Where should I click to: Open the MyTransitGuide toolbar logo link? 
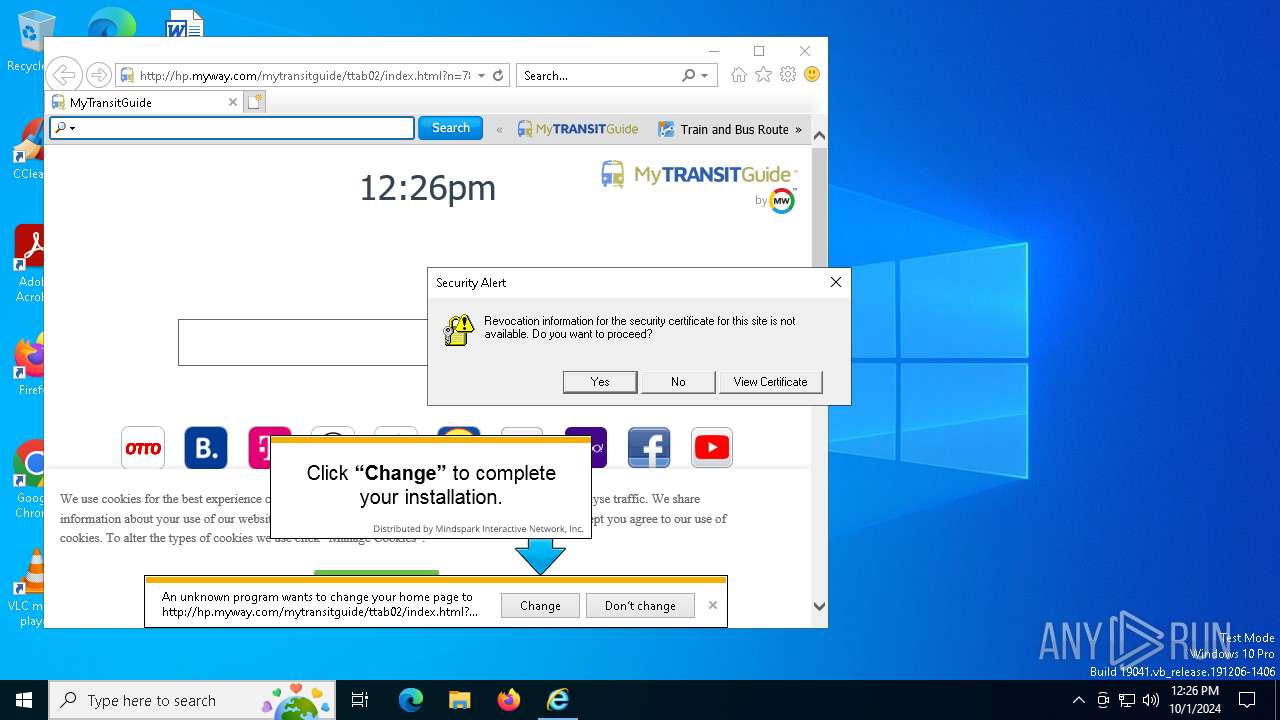pos(578,129)
